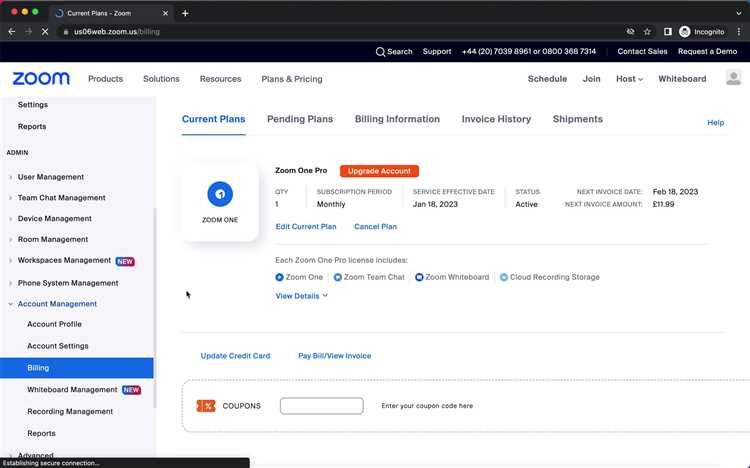The image size is (750, 468).
Task: Click the browser bookmark star icon
Action: [x=648, y=32]
